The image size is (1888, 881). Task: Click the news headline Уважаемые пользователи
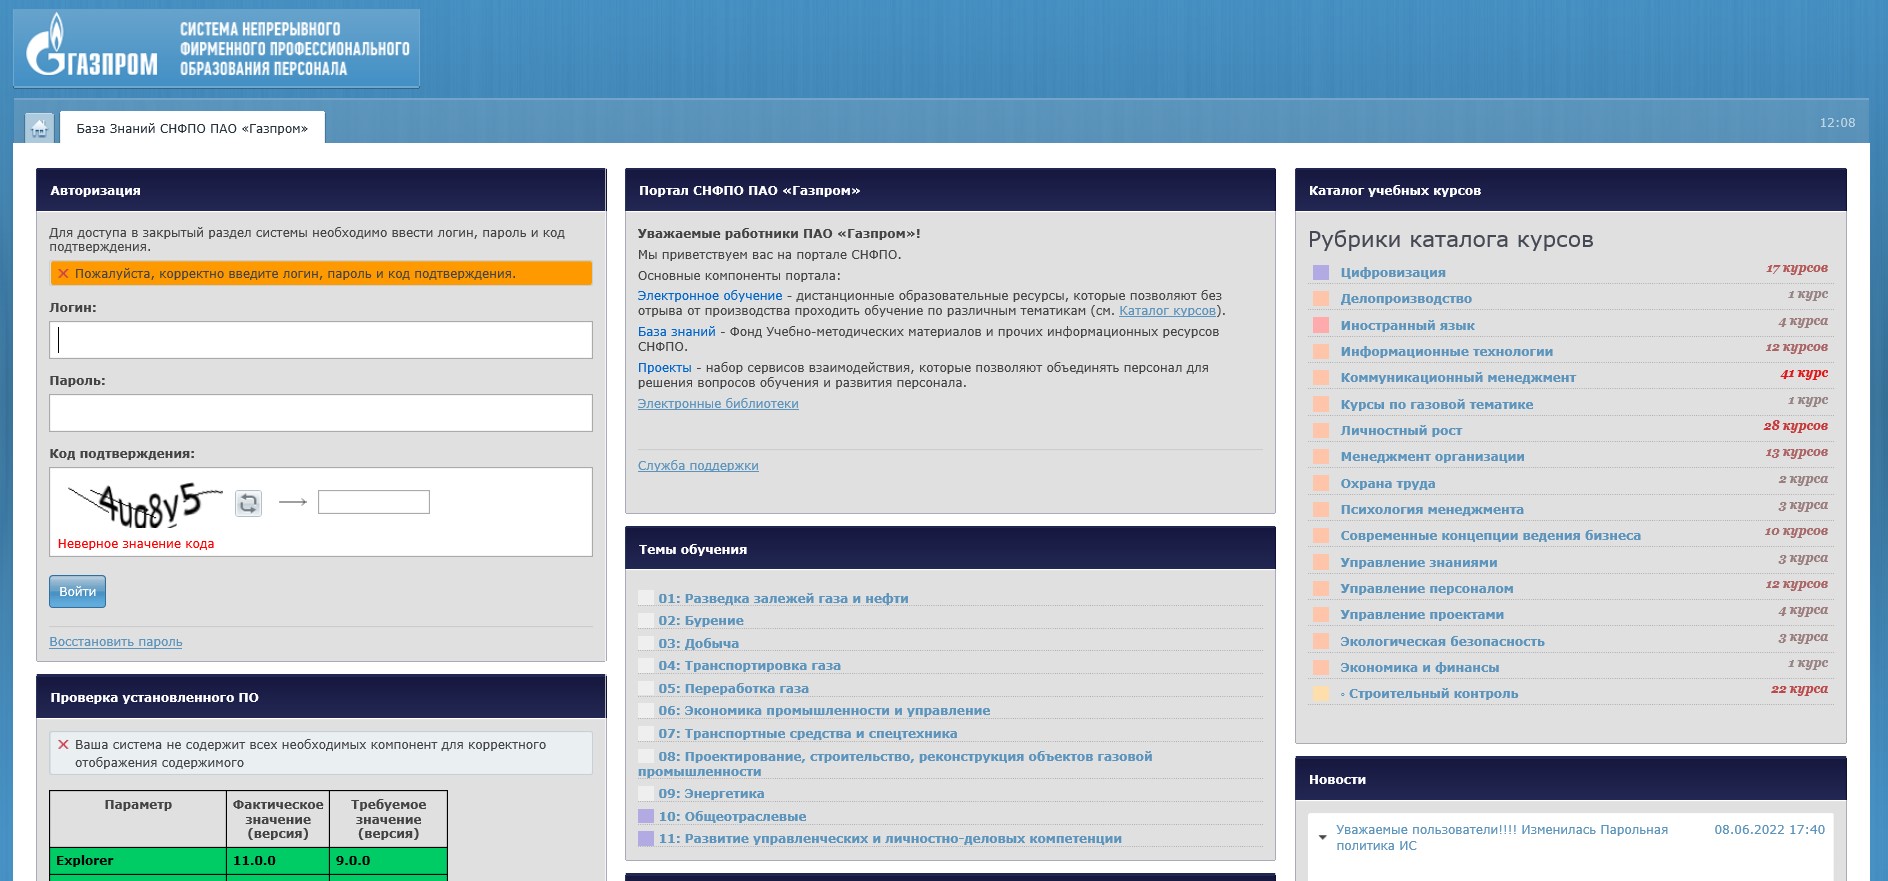[x=1502, y=838]
